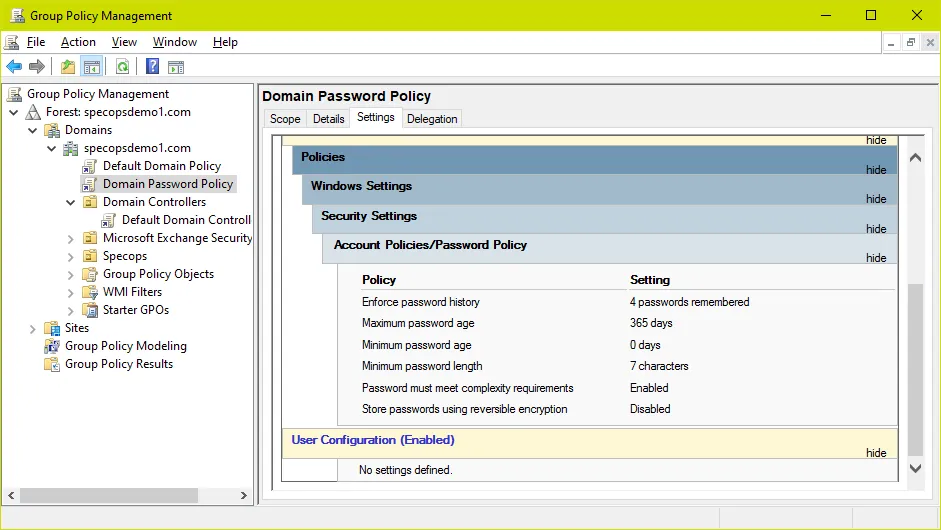Click the Domain Controllers OU icon
The image size is (941, 530).
click(90, 202)
